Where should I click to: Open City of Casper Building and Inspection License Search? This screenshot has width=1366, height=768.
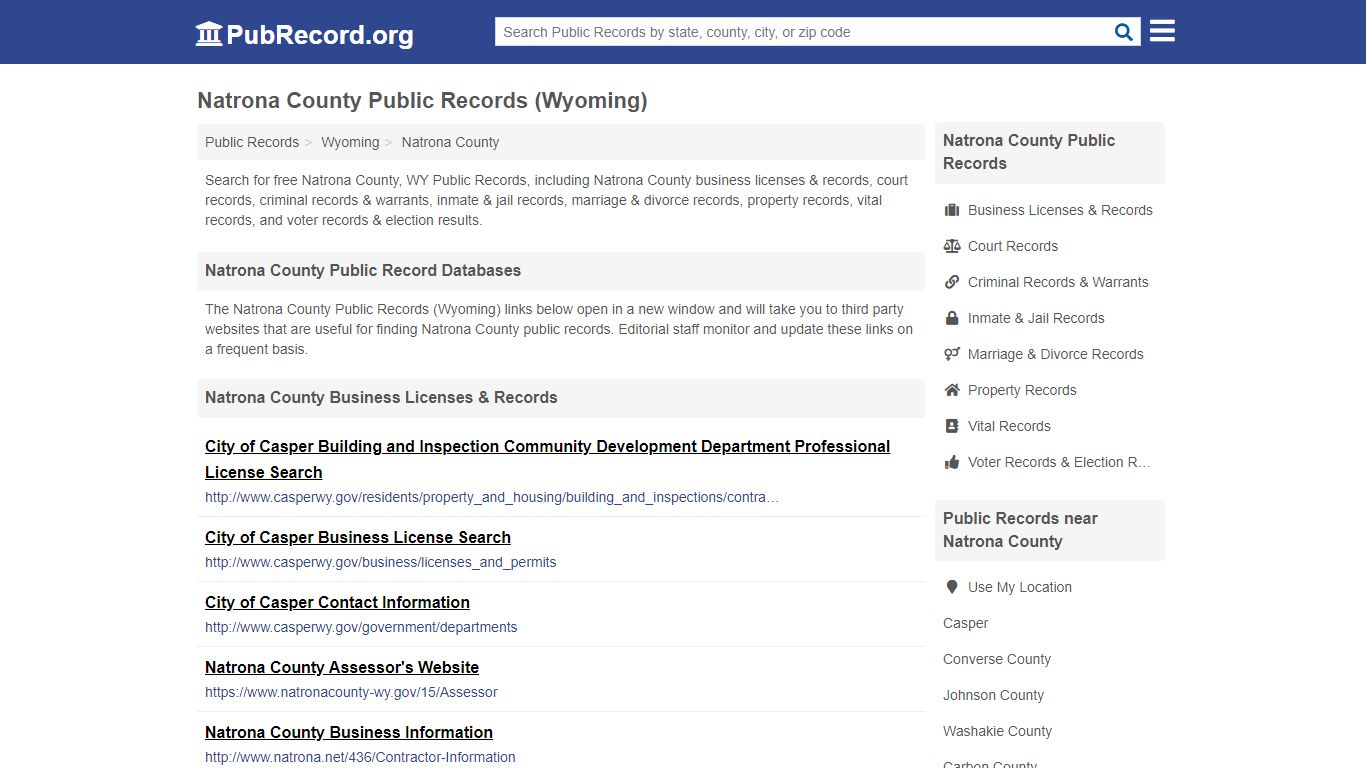coord(547,459)
